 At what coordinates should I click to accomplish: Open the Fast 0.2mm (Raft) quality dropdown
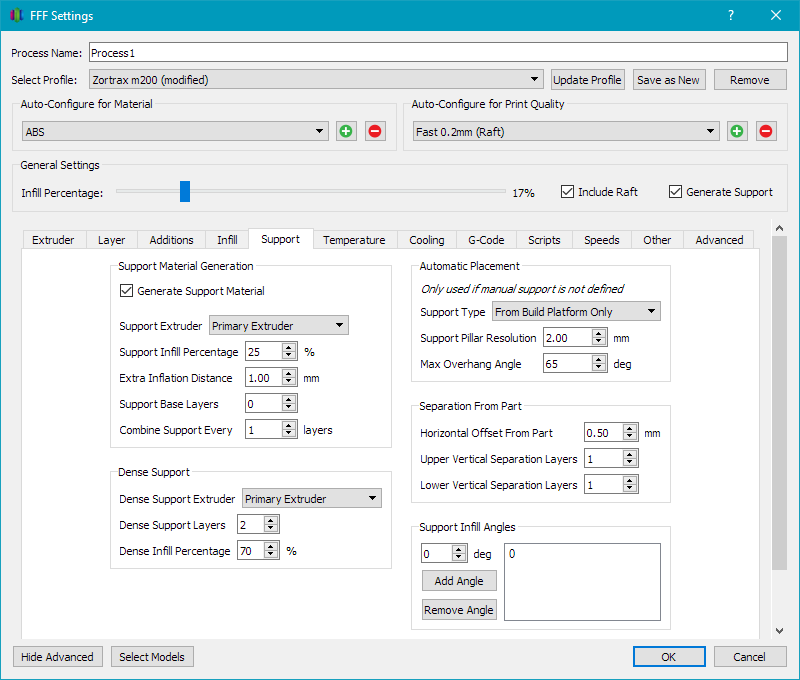point(566,131)
